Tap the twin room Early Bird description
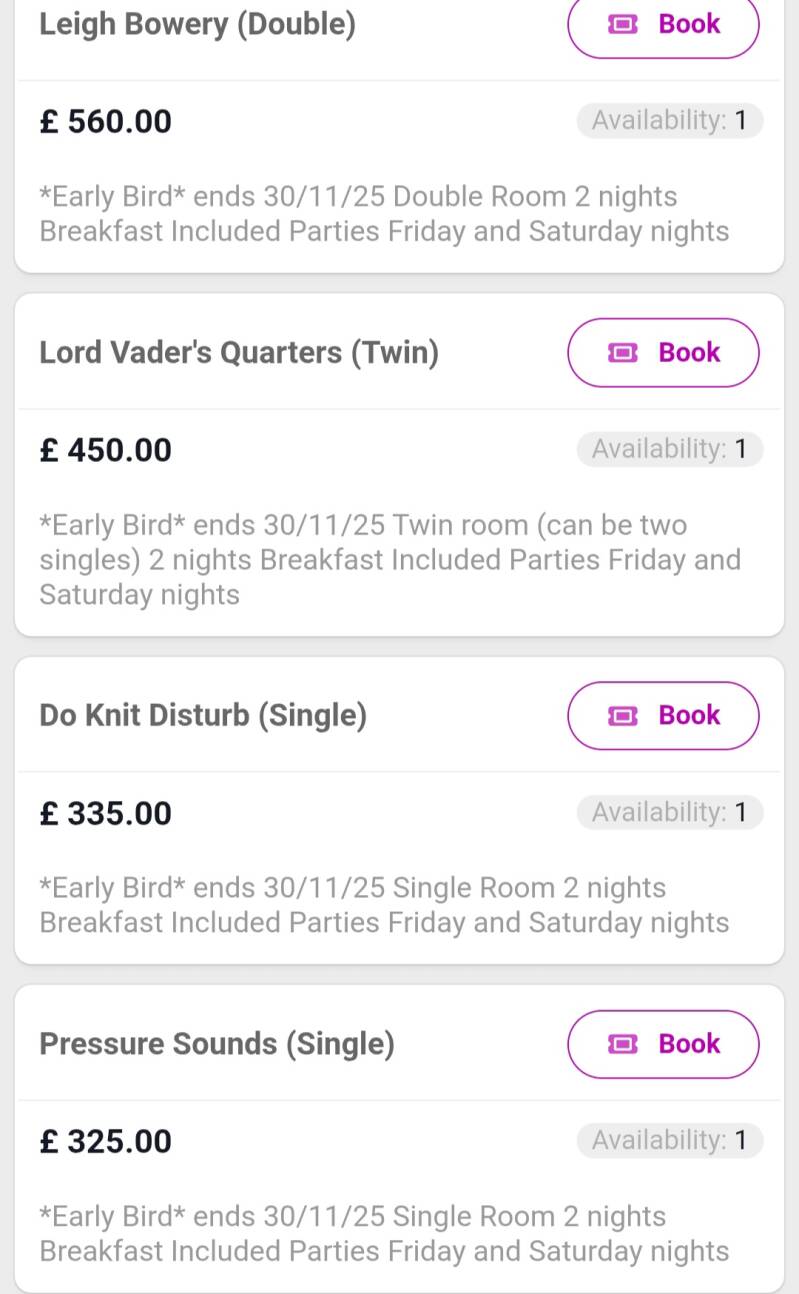This screenshot has height=1294, width=799. coord(389,560)
